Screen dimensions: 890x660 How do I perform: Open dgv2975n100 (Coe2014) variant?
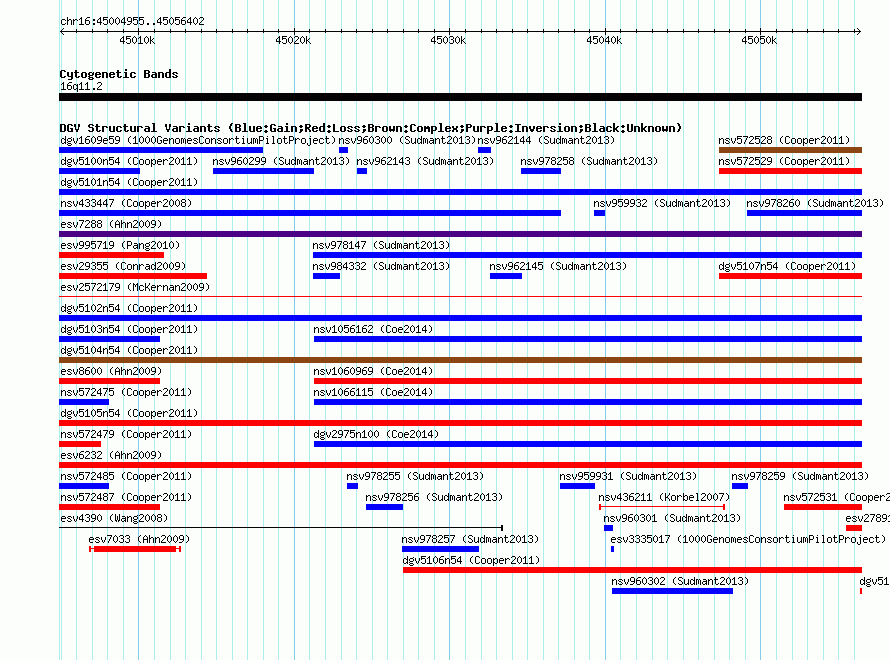(x=376, y=434)
